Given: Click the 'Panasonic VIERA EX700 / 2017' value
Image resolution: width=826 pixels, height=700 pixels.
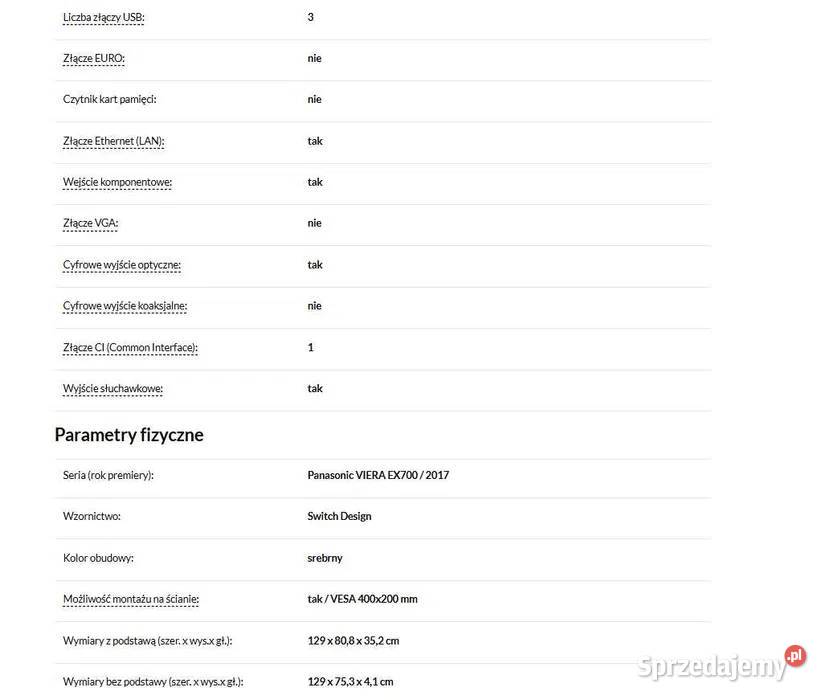Looking at the screenshot, I should [378, 475].
